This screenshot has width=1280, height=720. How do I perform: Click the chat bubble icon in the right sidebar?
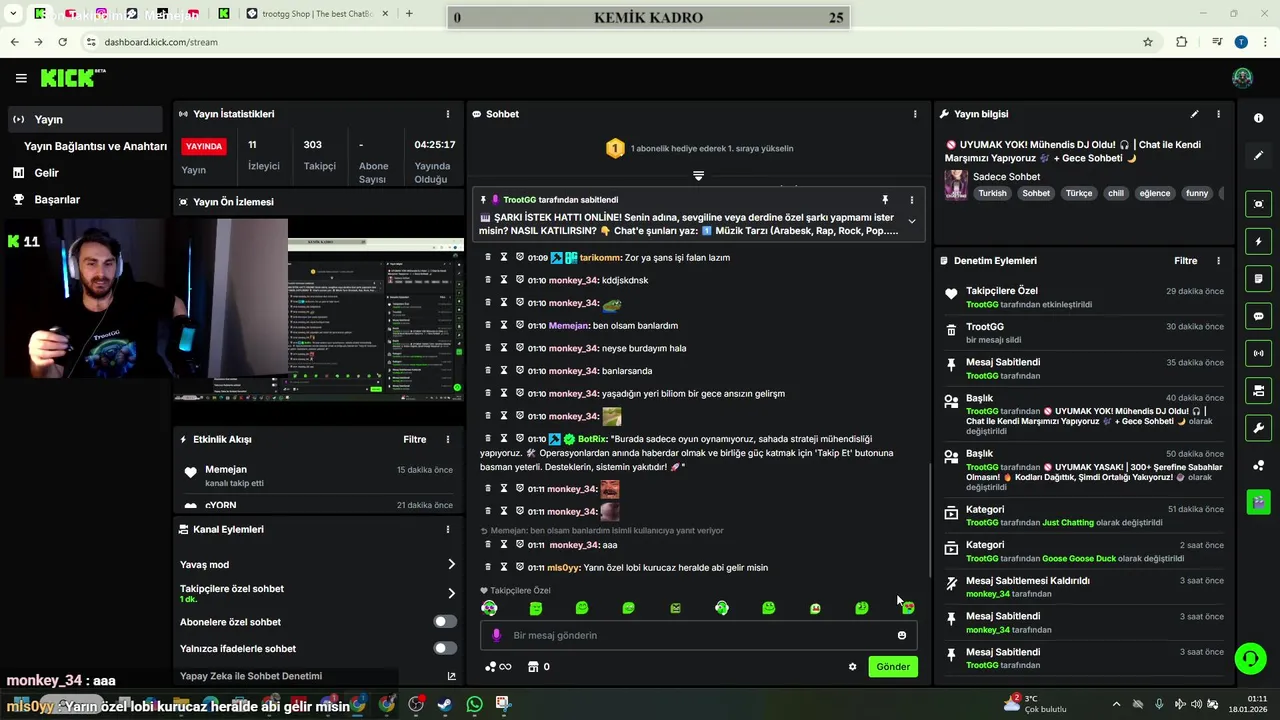(1258, 316)
